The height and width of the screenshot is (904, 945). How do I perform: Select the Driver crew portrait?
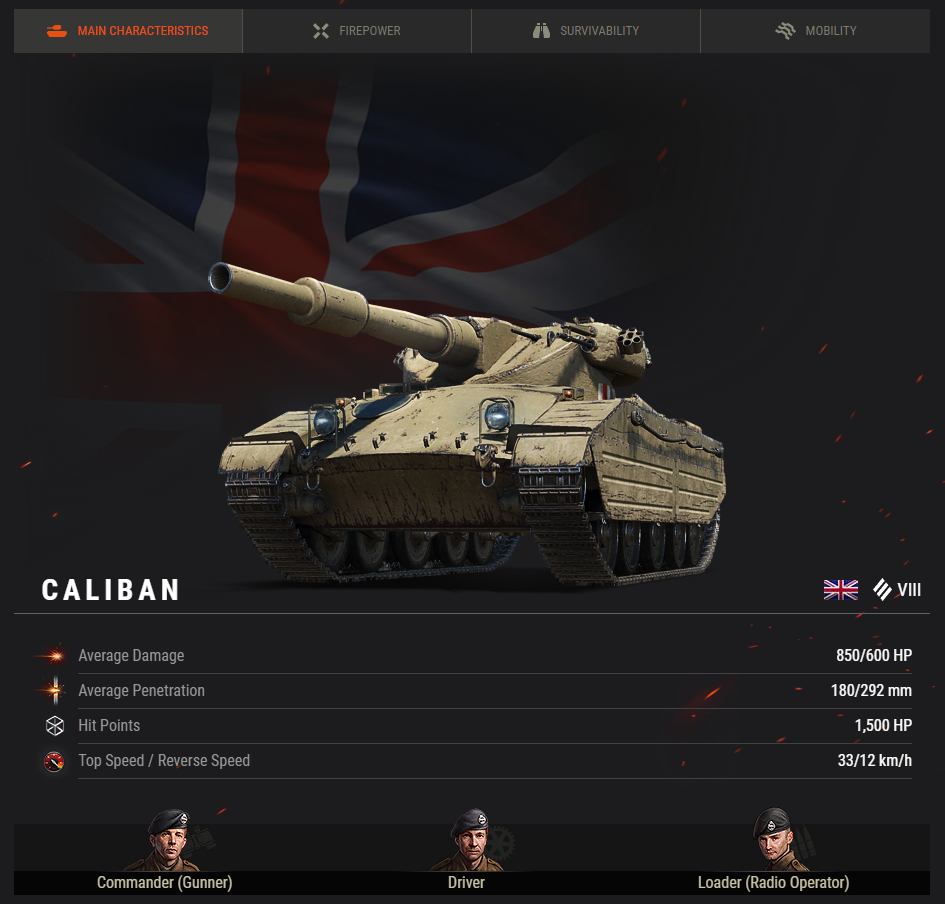coord(470,840)
